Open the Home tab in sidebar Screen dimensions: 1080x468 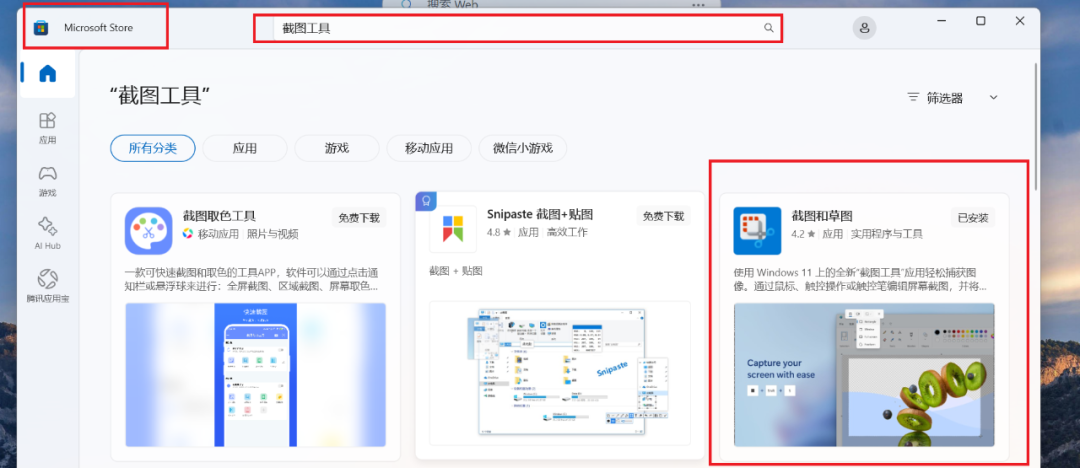click(48, 74)
